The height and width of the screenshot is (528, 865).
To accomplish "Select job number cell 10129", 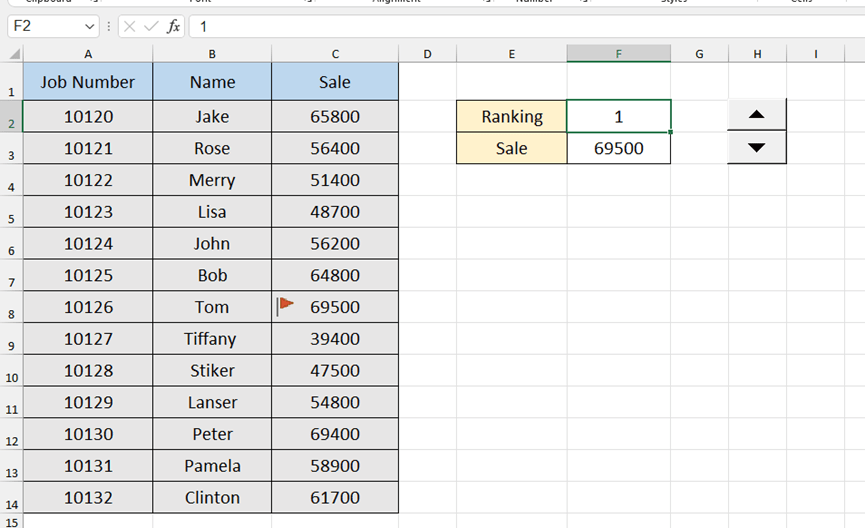I will 88,402.
